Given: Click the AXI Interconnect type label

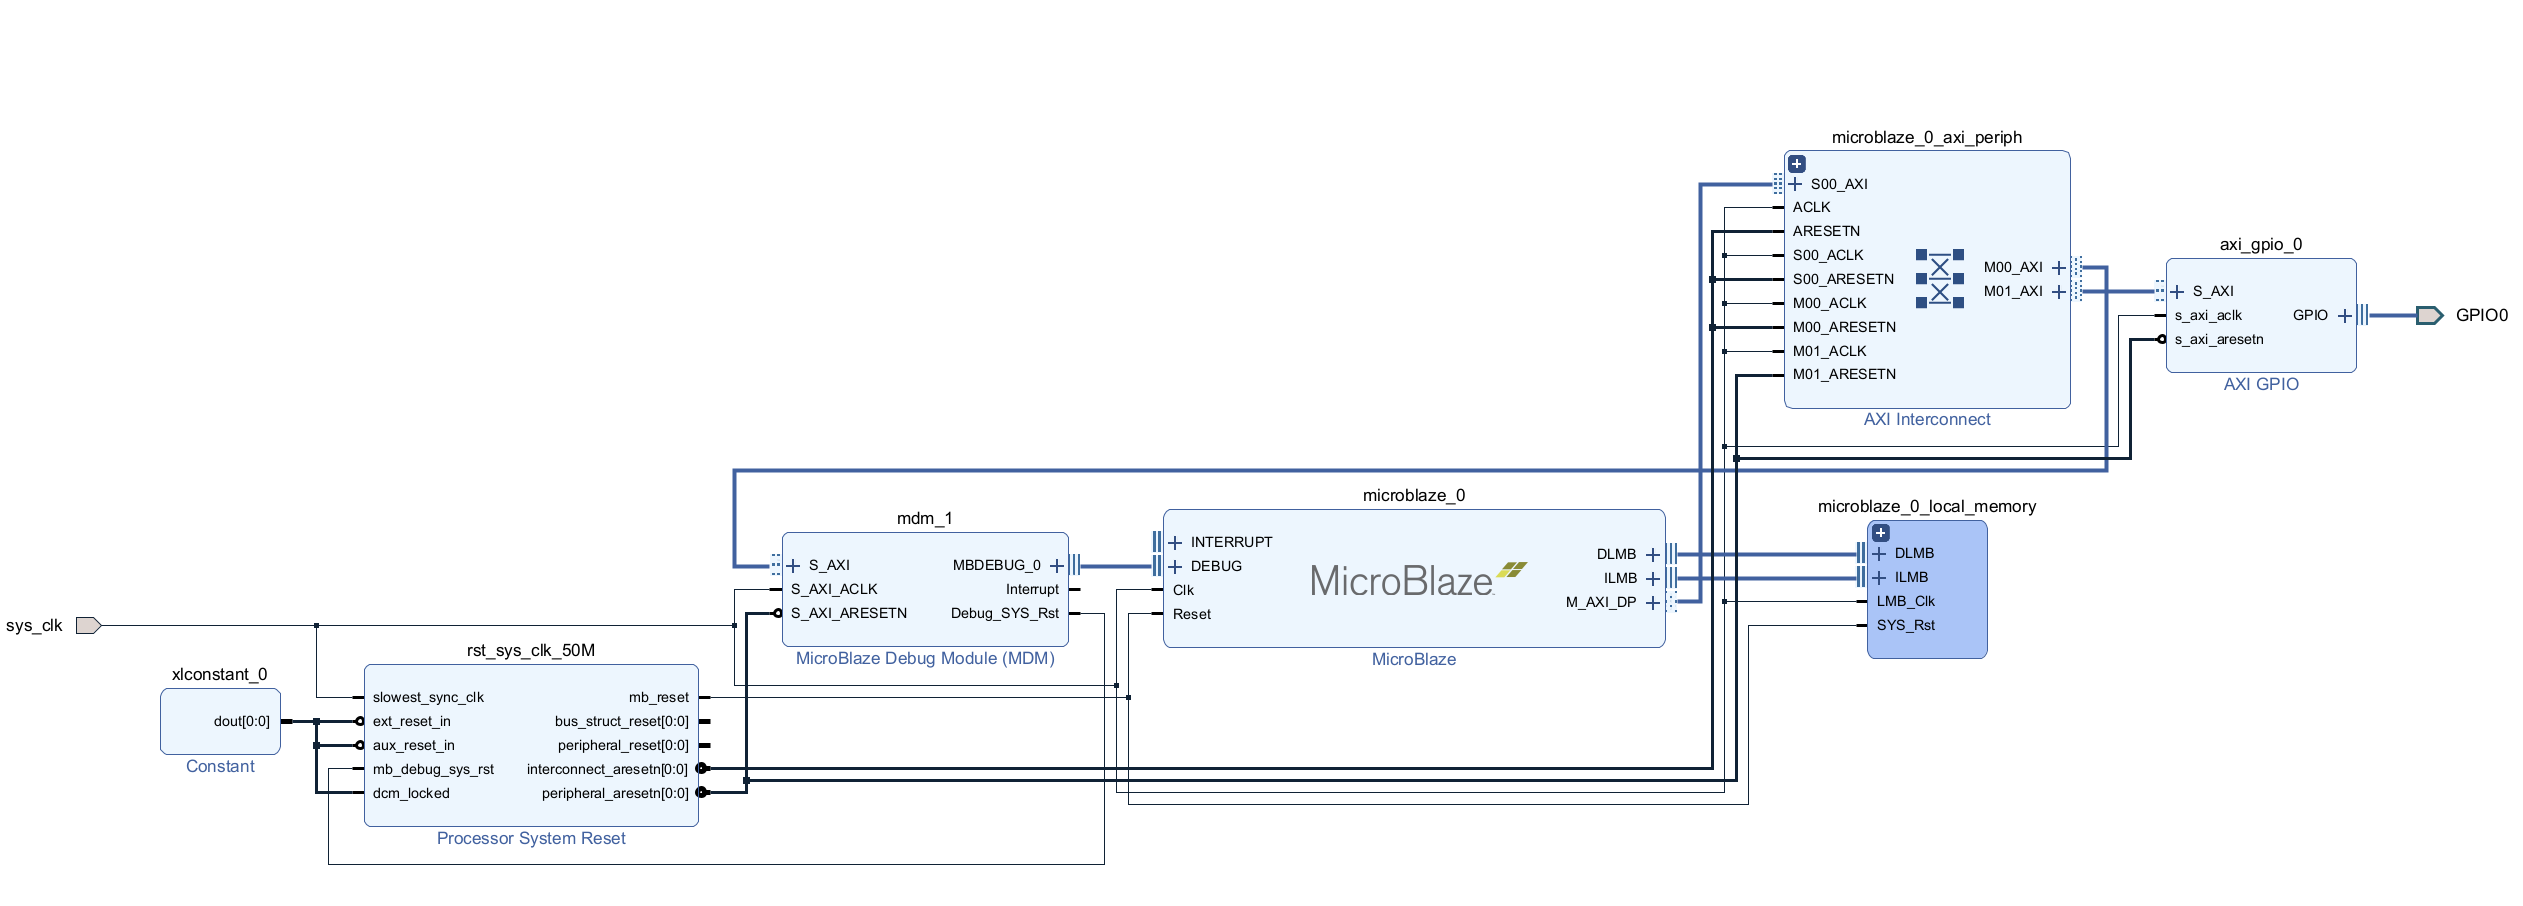Looking at the screenshot, I should [1926, 420].
